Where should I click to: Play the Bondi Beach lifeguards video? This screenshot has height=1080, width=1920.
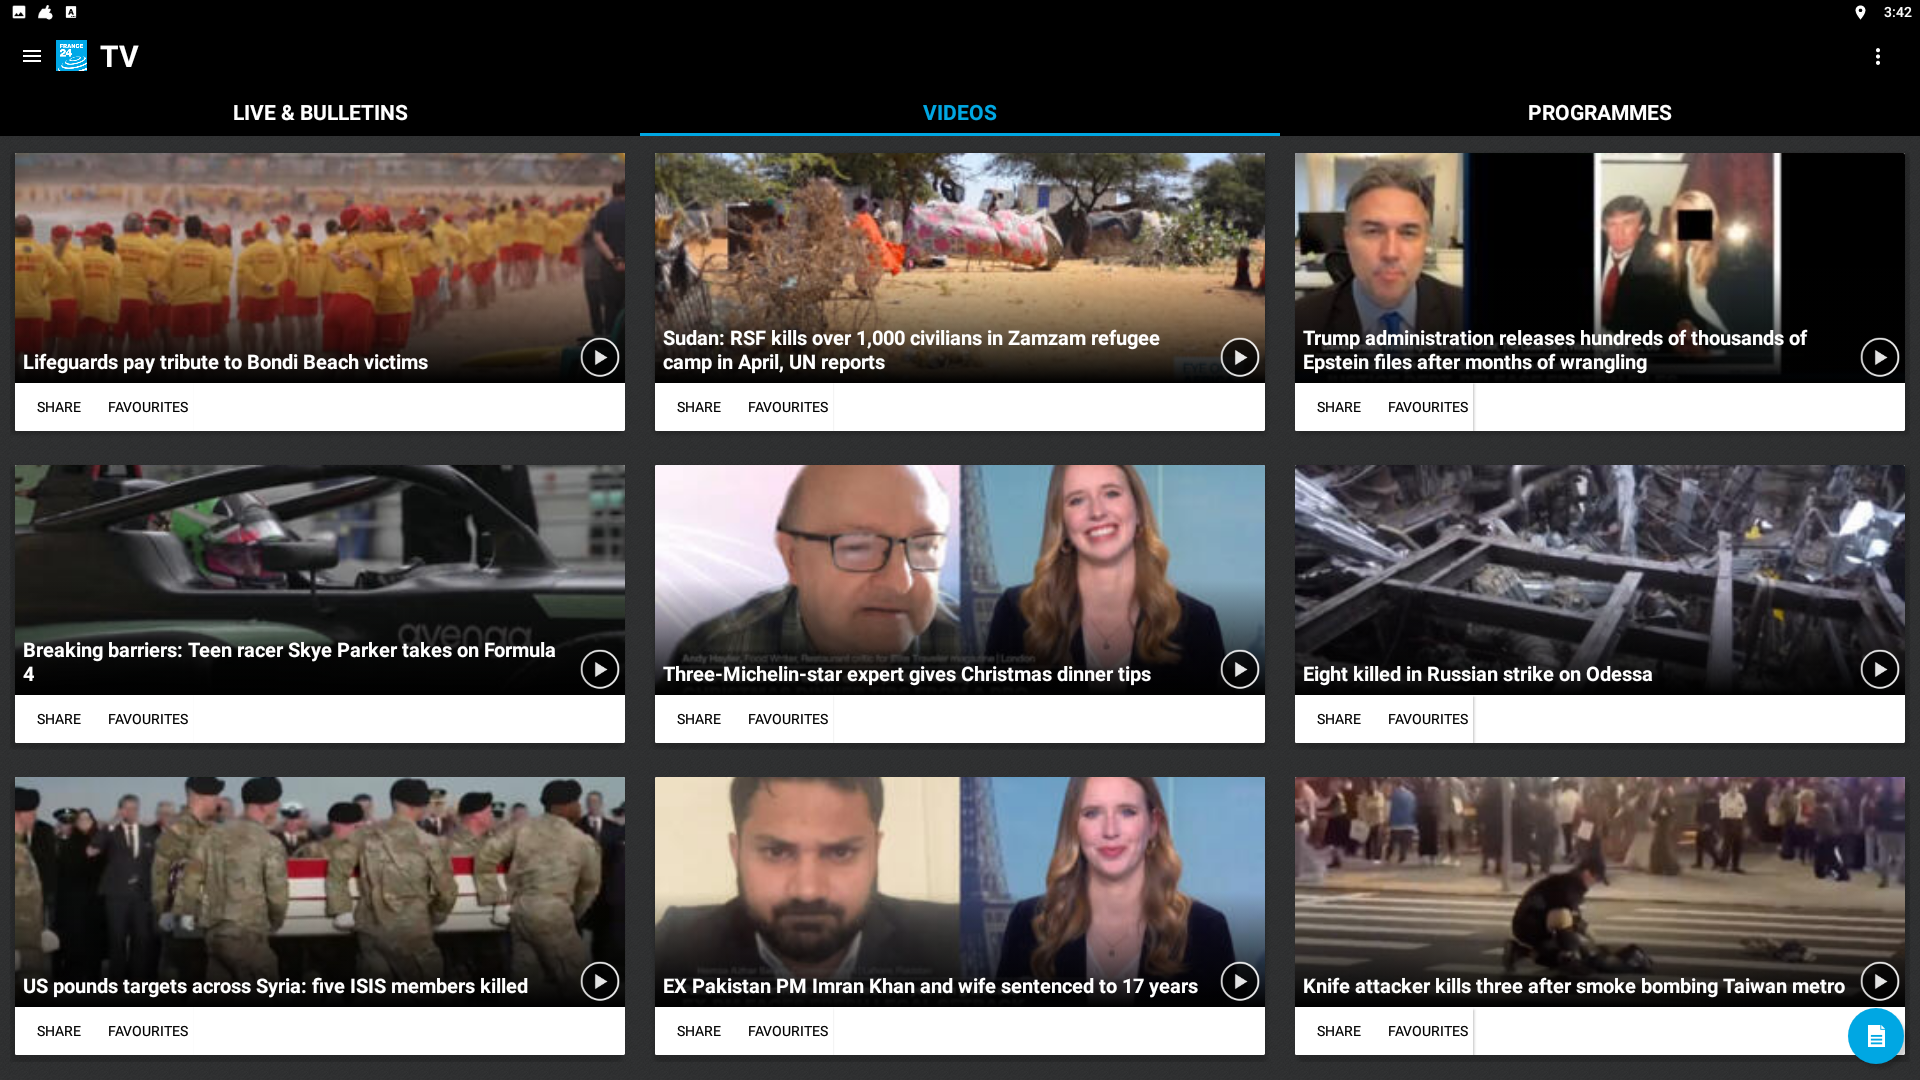point(599,357)
